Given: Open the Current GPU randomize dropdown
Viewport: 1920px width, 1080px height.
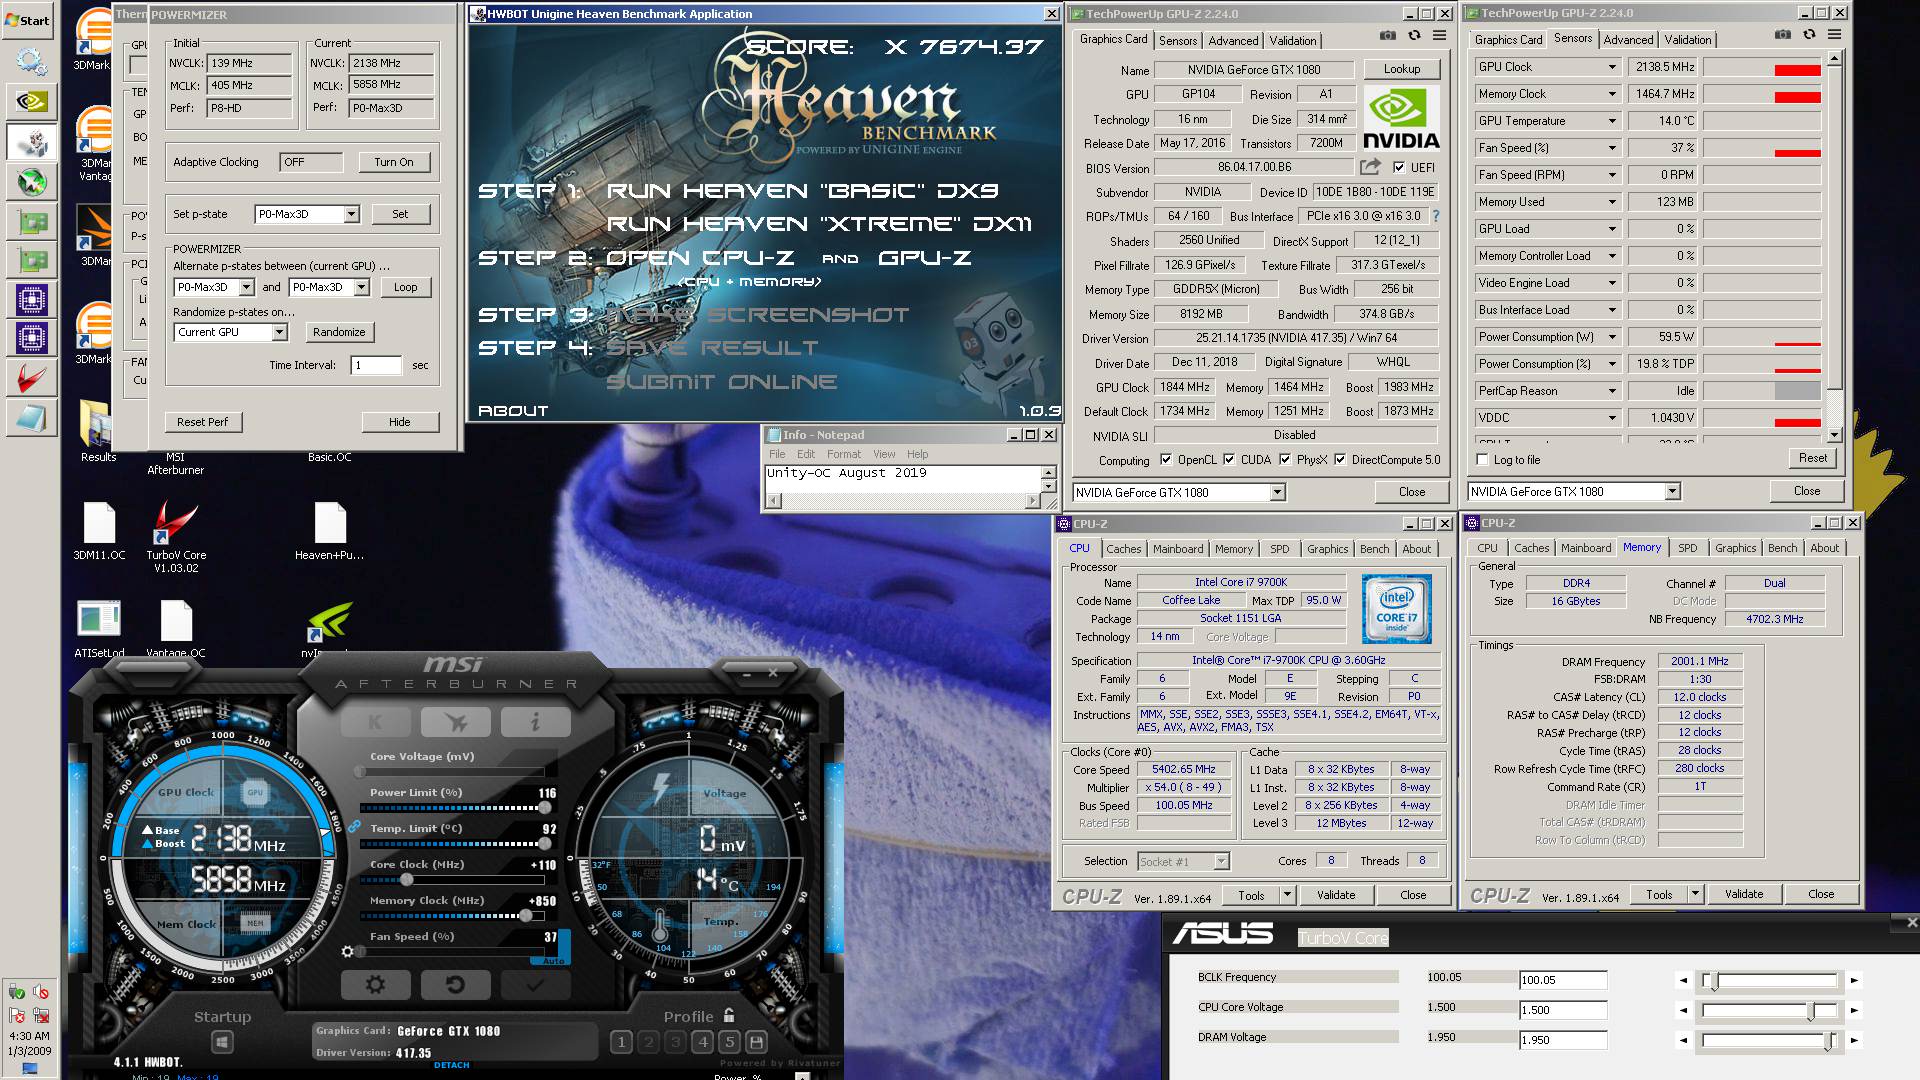Looking at the screenshot, I should (280, 332).
